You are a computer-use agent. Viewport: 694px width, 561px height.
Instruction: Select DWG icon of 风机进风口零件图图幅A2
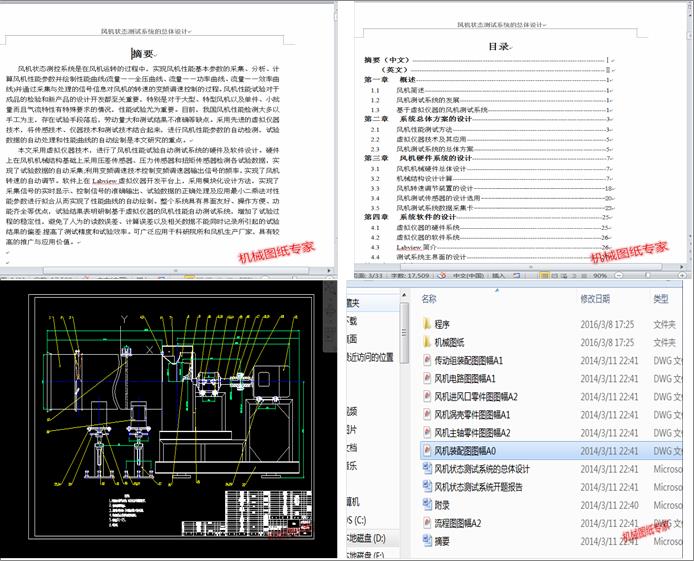(427, 396)
